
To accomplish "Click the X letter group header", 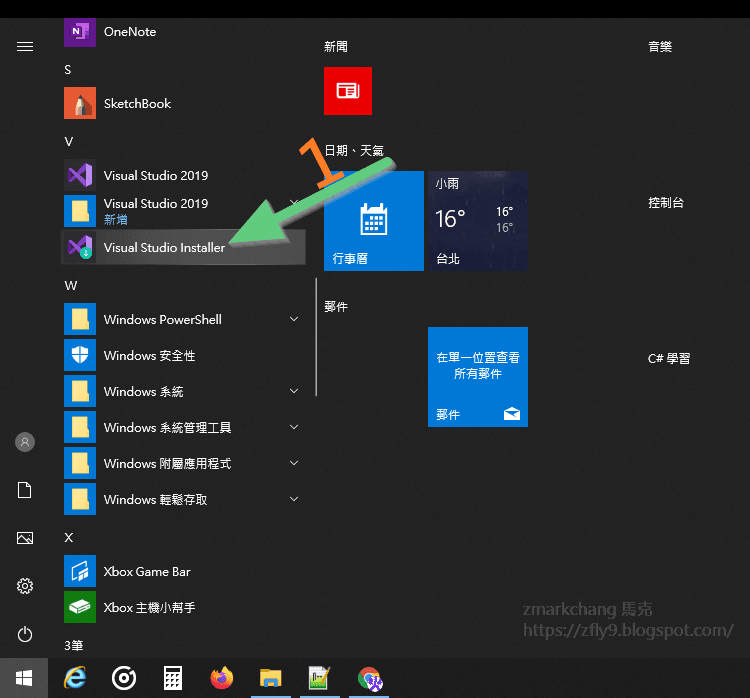I will [69, 538].
